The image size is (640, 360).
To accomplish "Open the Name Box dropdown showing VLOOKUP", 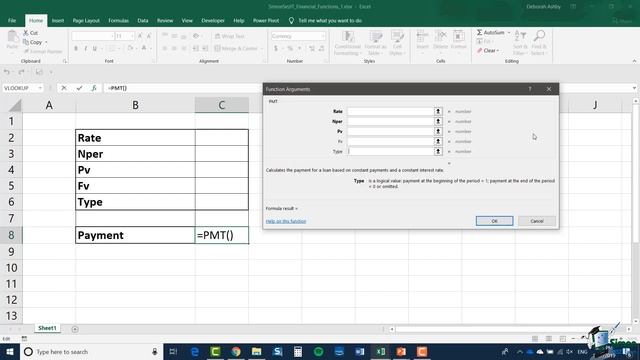I will coord(40,88).
